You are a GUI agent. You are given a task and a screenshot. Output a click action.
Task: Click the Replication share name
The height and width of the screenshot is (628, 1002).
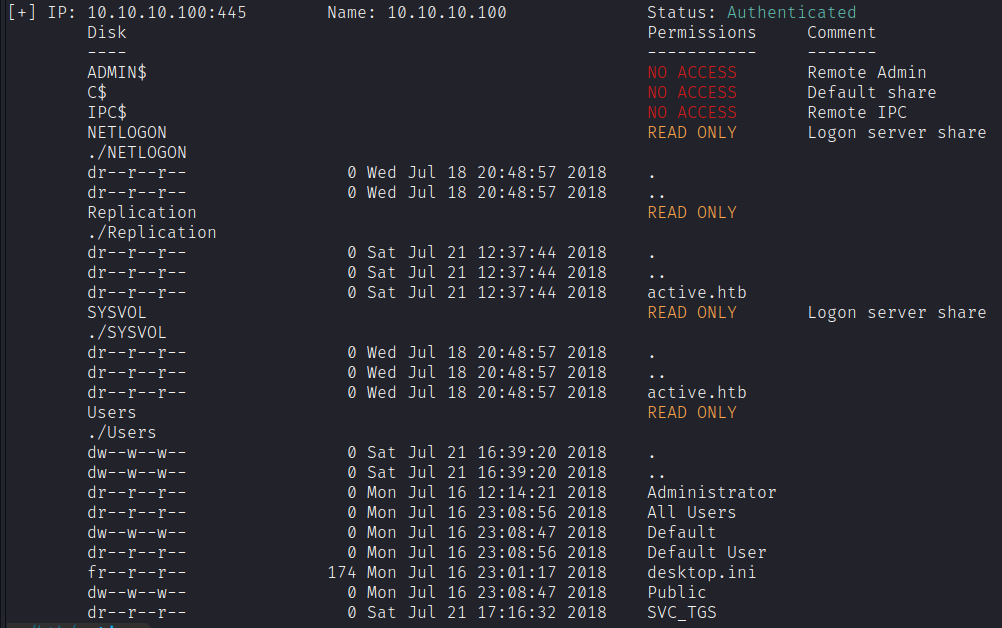[x=142, y=212]
